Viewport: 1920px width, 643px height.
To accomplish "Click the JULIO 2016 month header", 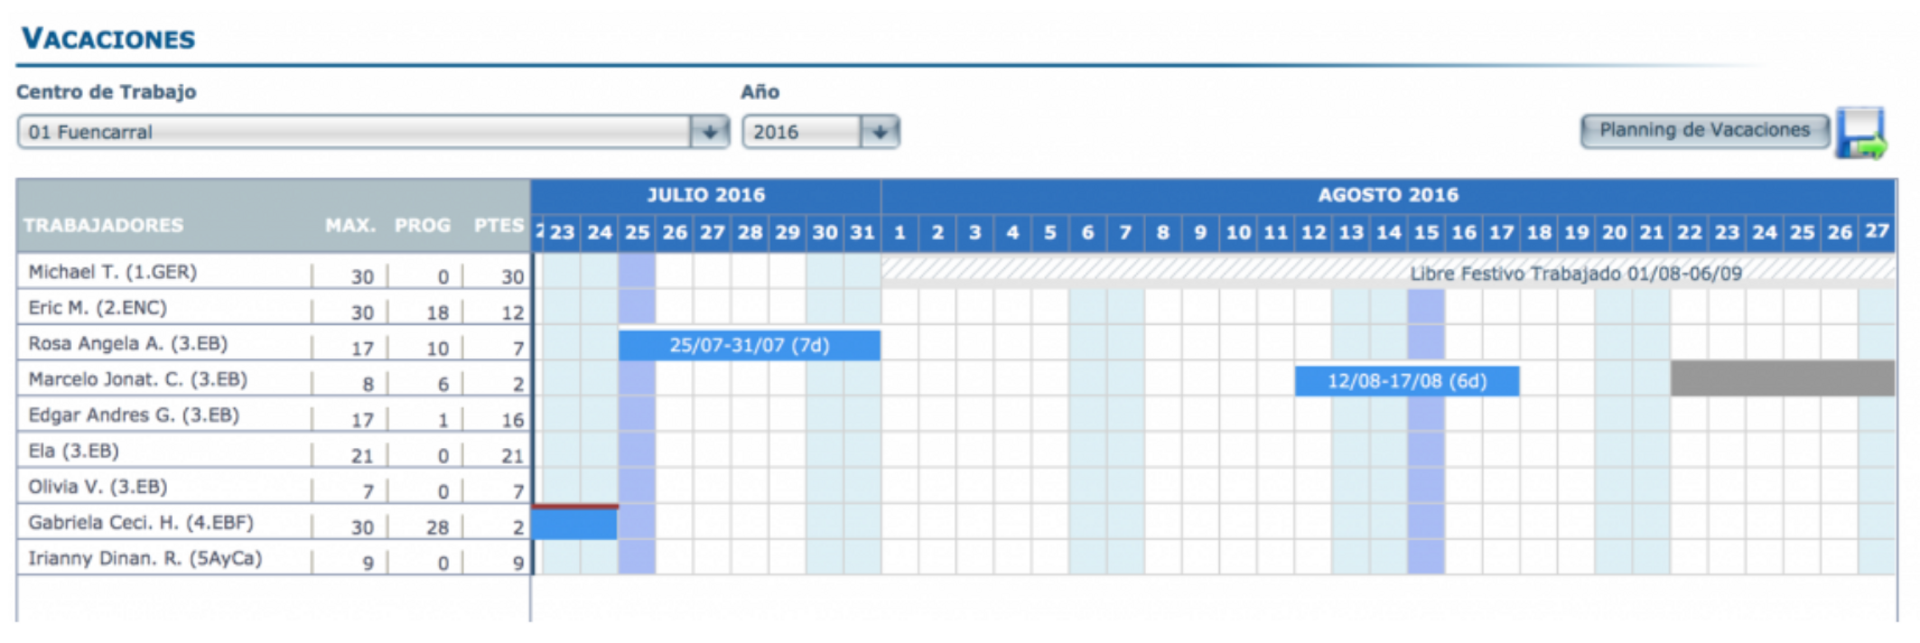I will (x=705, y=195).
